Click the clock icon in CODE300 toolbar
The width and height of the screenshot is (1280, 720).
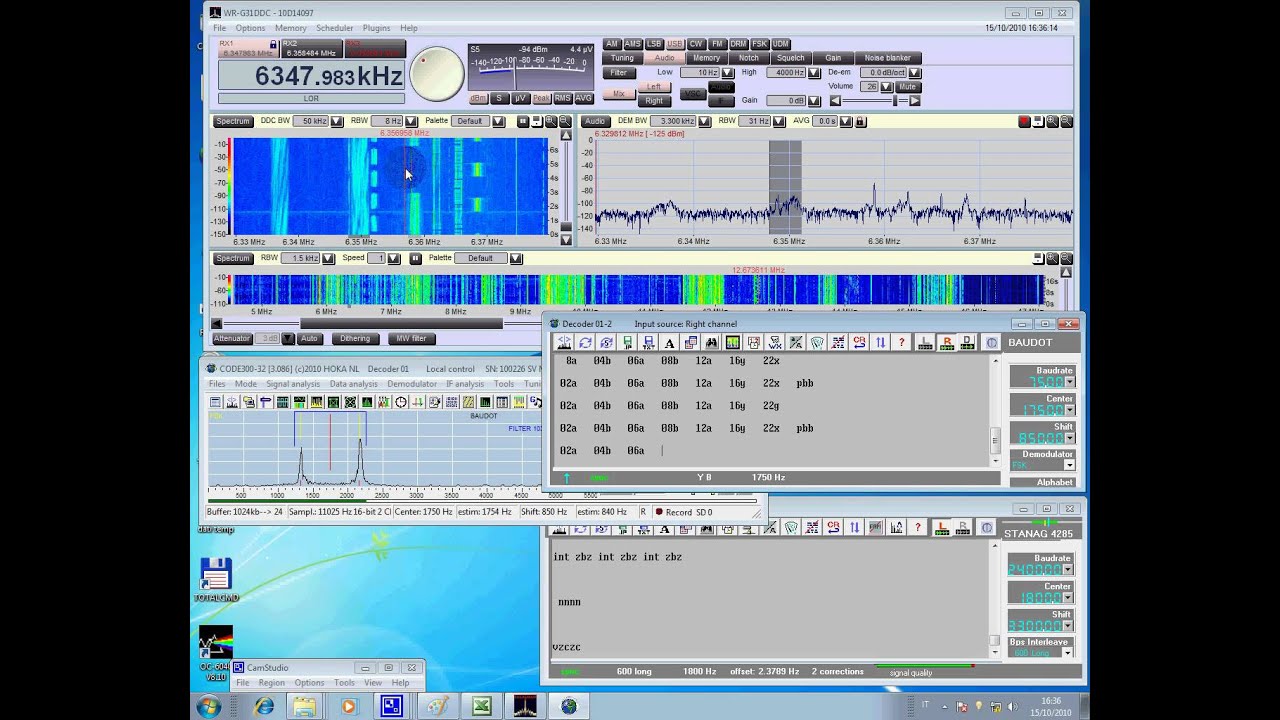pyautogui.click(x=401, y=402)
